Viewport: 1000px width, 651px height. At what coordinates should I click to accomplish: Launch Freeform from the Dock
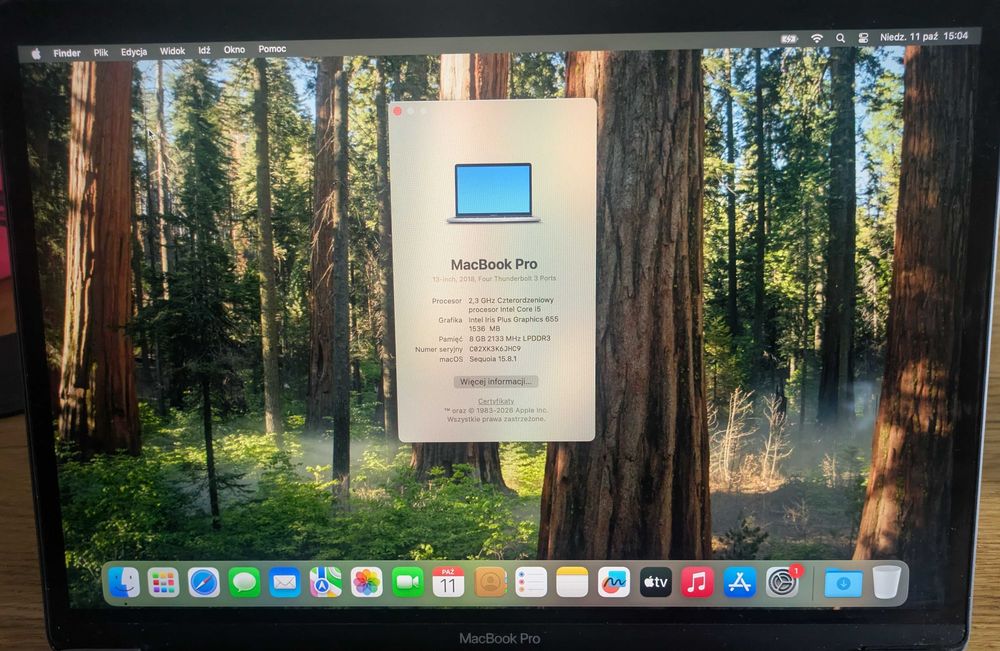[x=614, y=582]
